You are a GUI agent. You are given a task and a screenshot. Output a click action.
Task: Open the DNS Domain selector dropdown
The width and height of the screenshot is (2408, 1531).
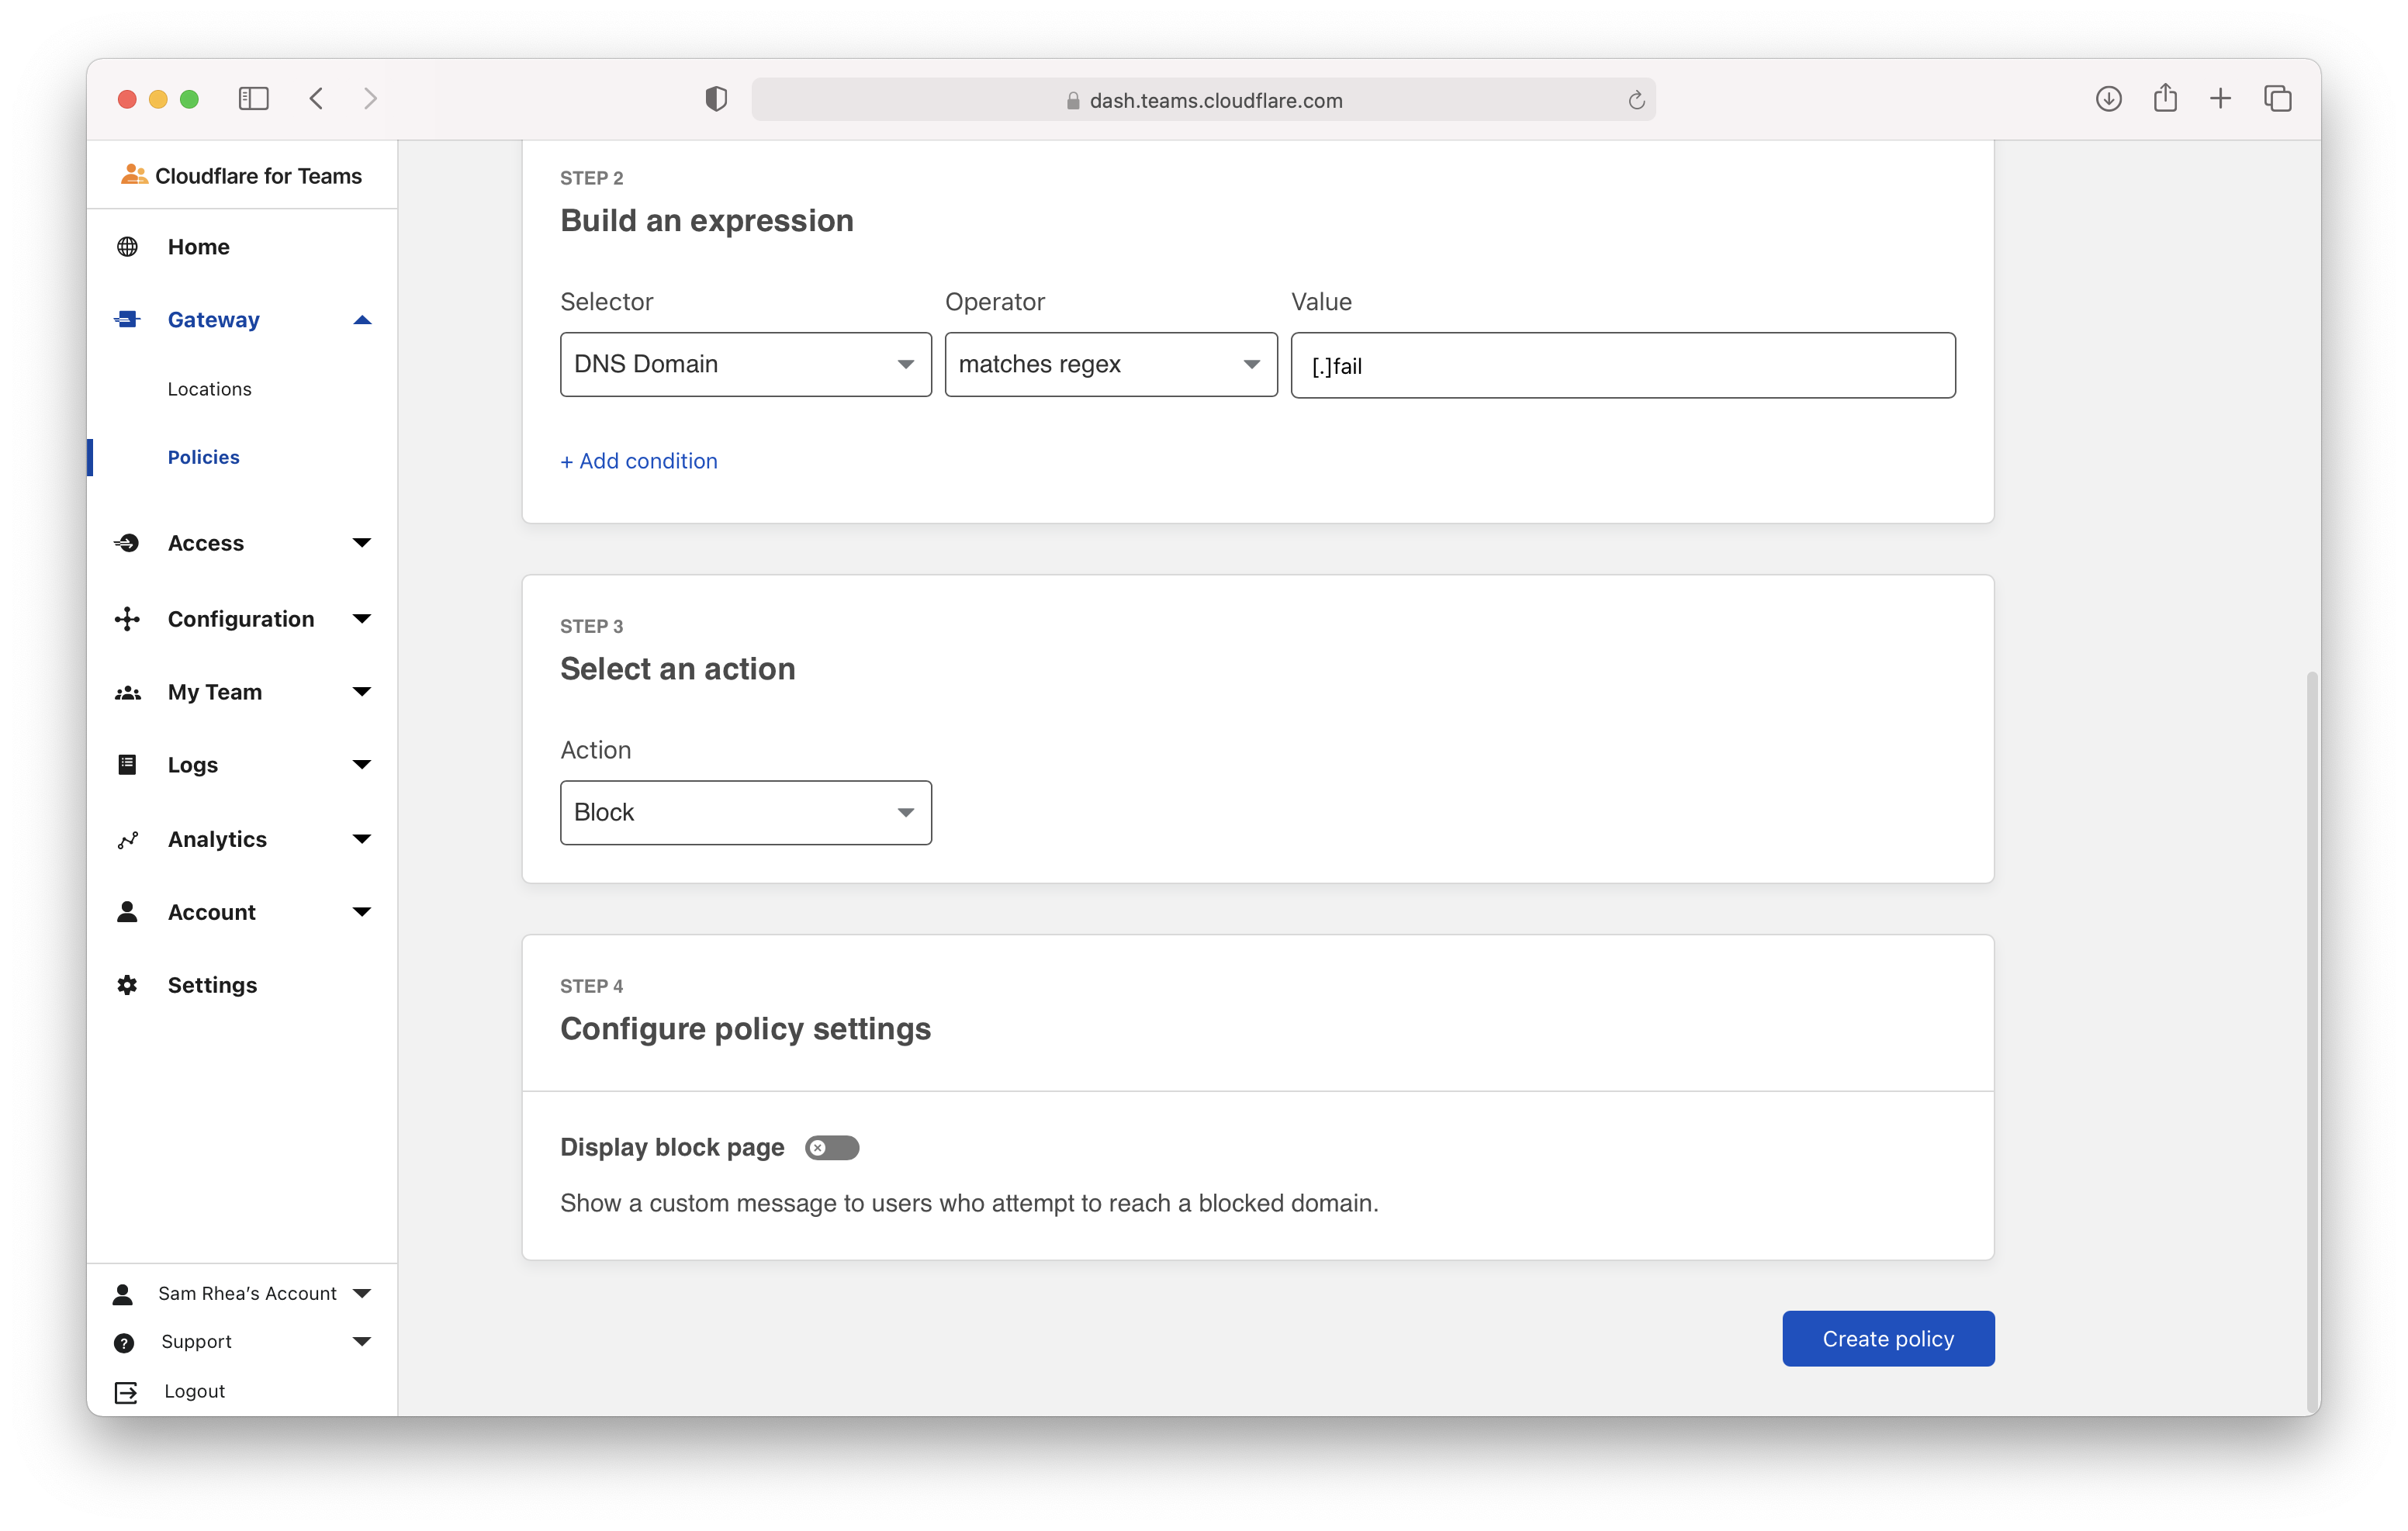coord(745,365)
